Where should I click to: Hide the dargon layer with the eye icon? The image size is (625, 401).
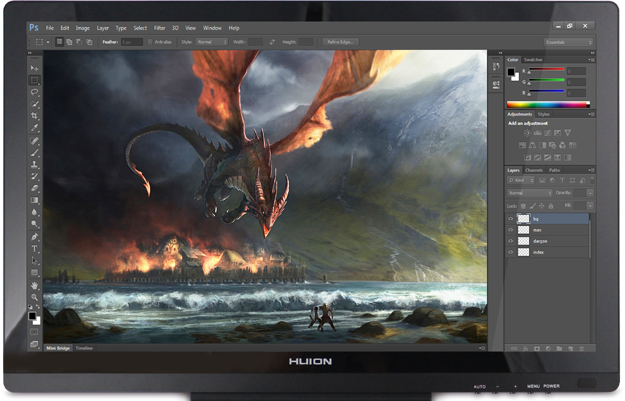pos(511,241)
